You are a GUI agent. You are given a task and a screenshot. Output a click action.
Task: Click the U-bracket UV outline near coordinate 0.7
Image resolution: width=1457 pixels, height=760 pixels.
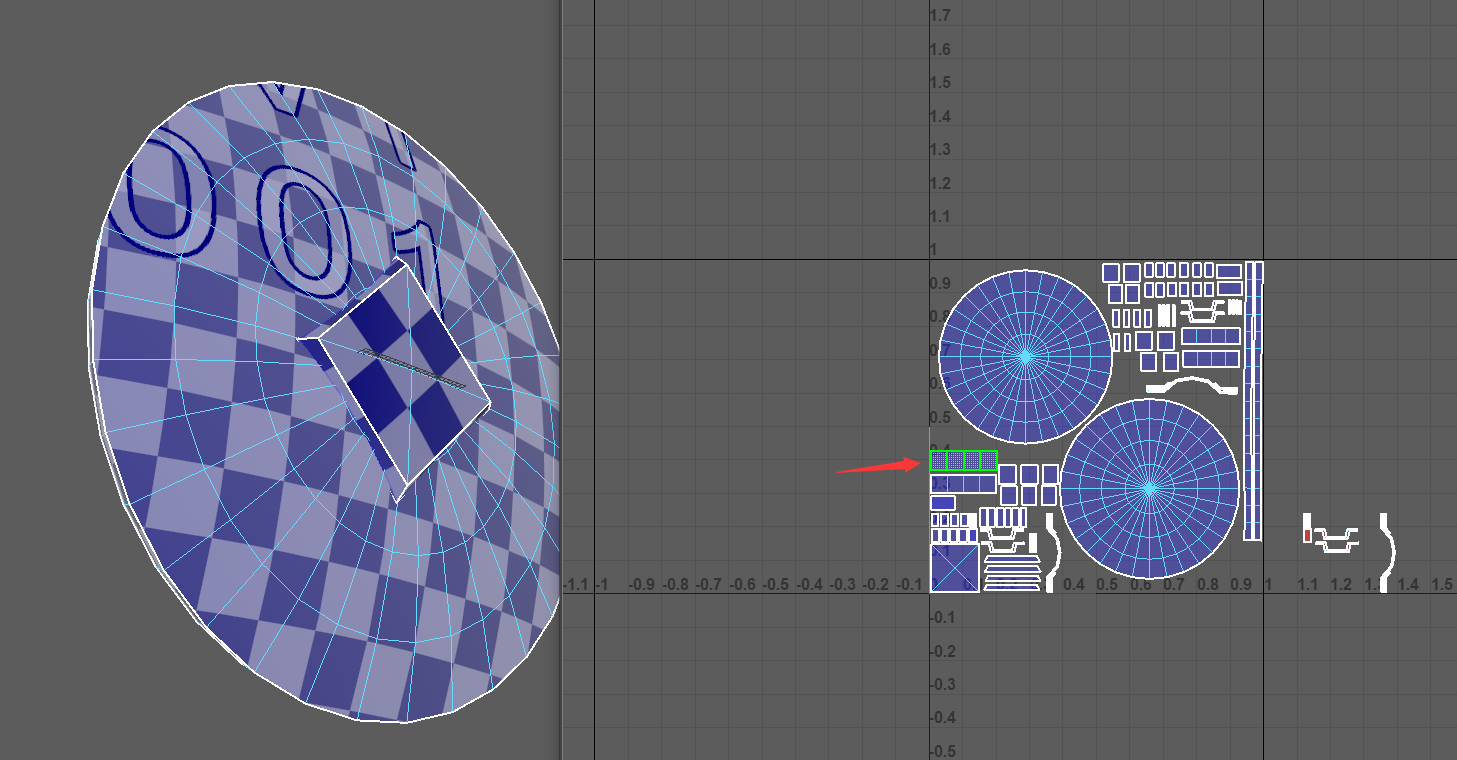tap(1203, 310)
